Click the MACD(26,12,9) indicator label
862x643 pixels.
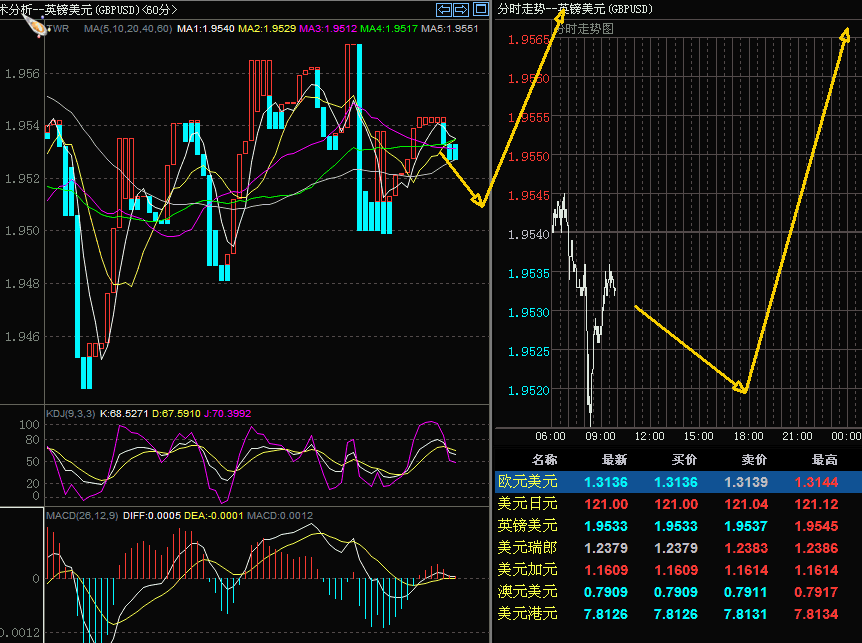tap(83, 516)
